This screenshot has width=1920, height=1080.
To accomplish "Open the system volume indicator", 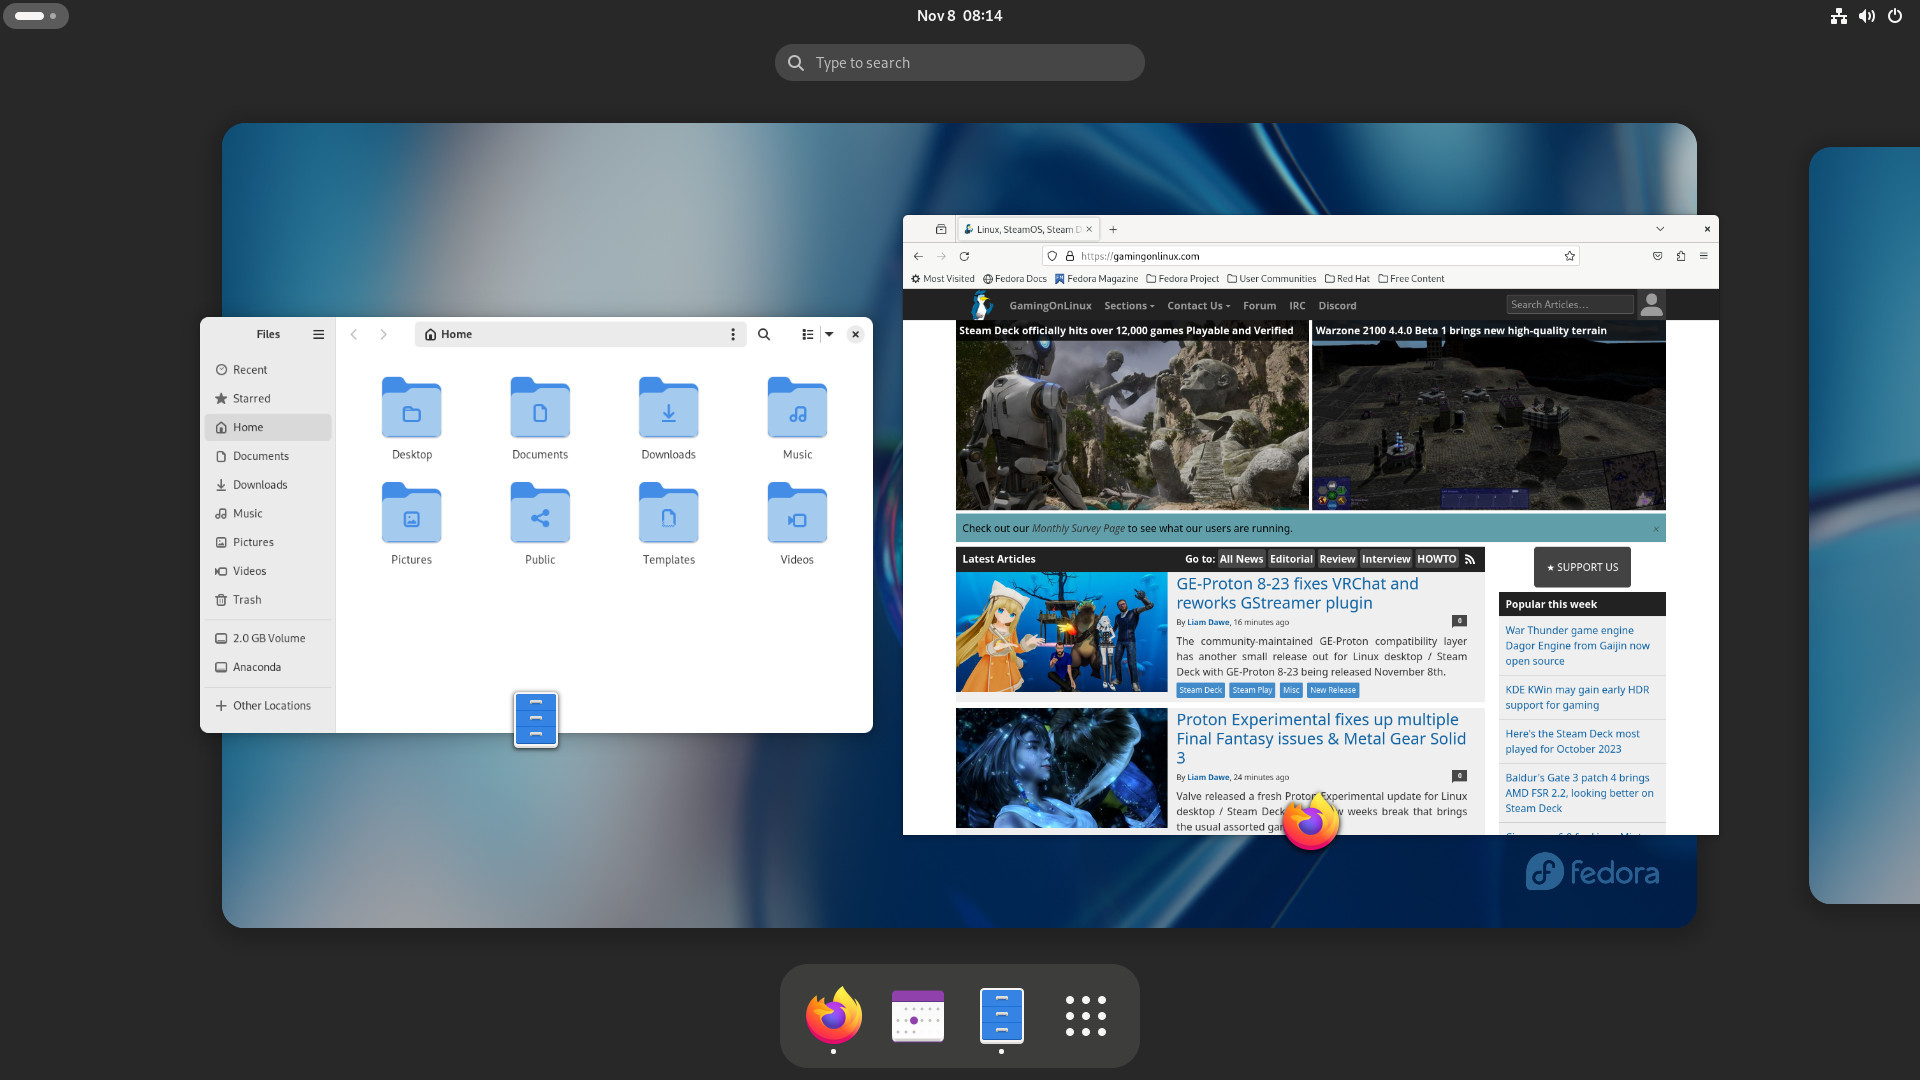I will click(x=1866, y=16).
